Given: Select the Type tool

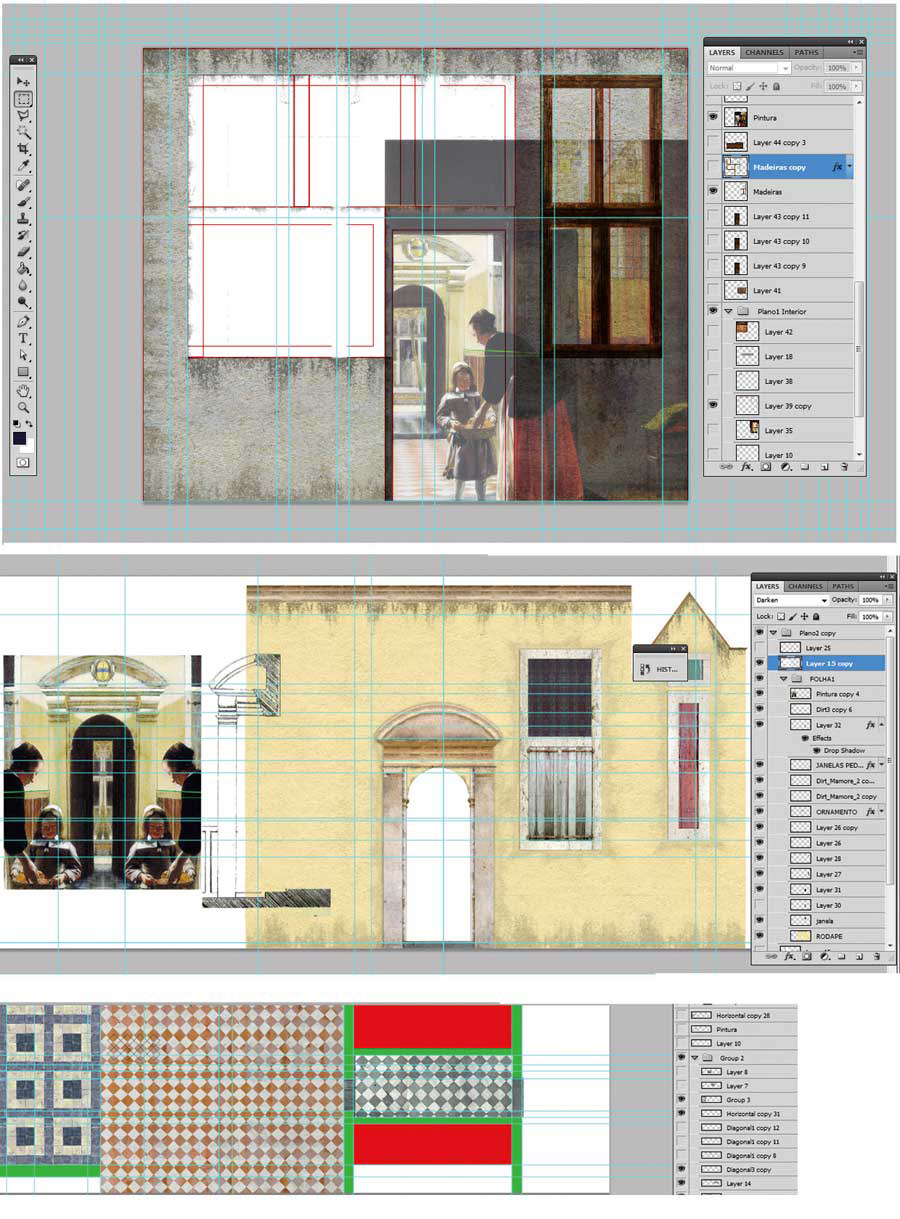Looking at the screenshot, I should pos(23,338).
